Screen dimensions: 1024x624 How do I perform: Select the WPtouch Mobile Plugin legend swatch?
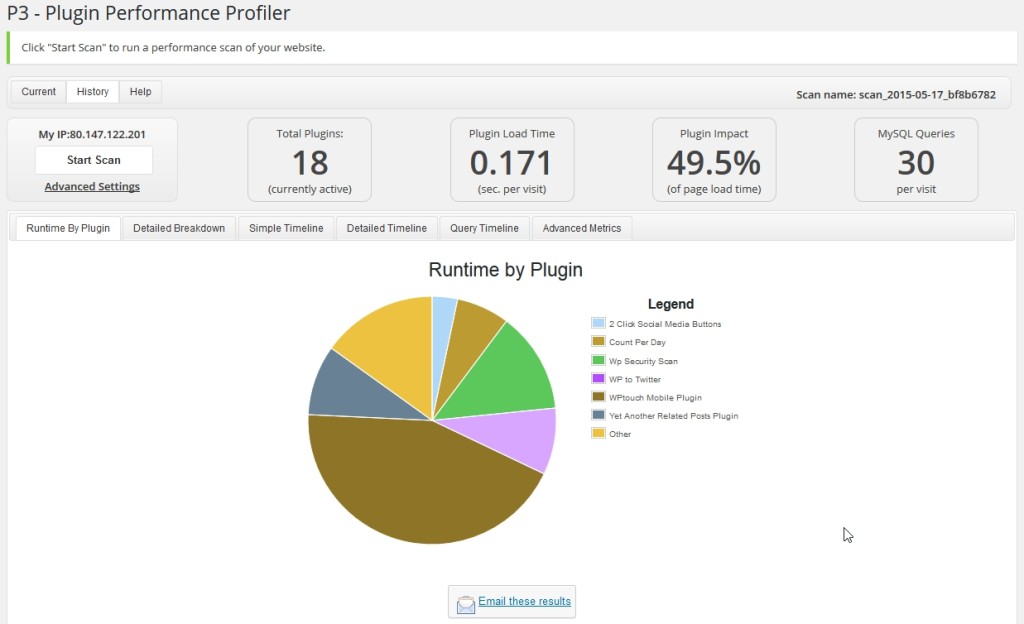pyautogui.click(x=598, y=397)
